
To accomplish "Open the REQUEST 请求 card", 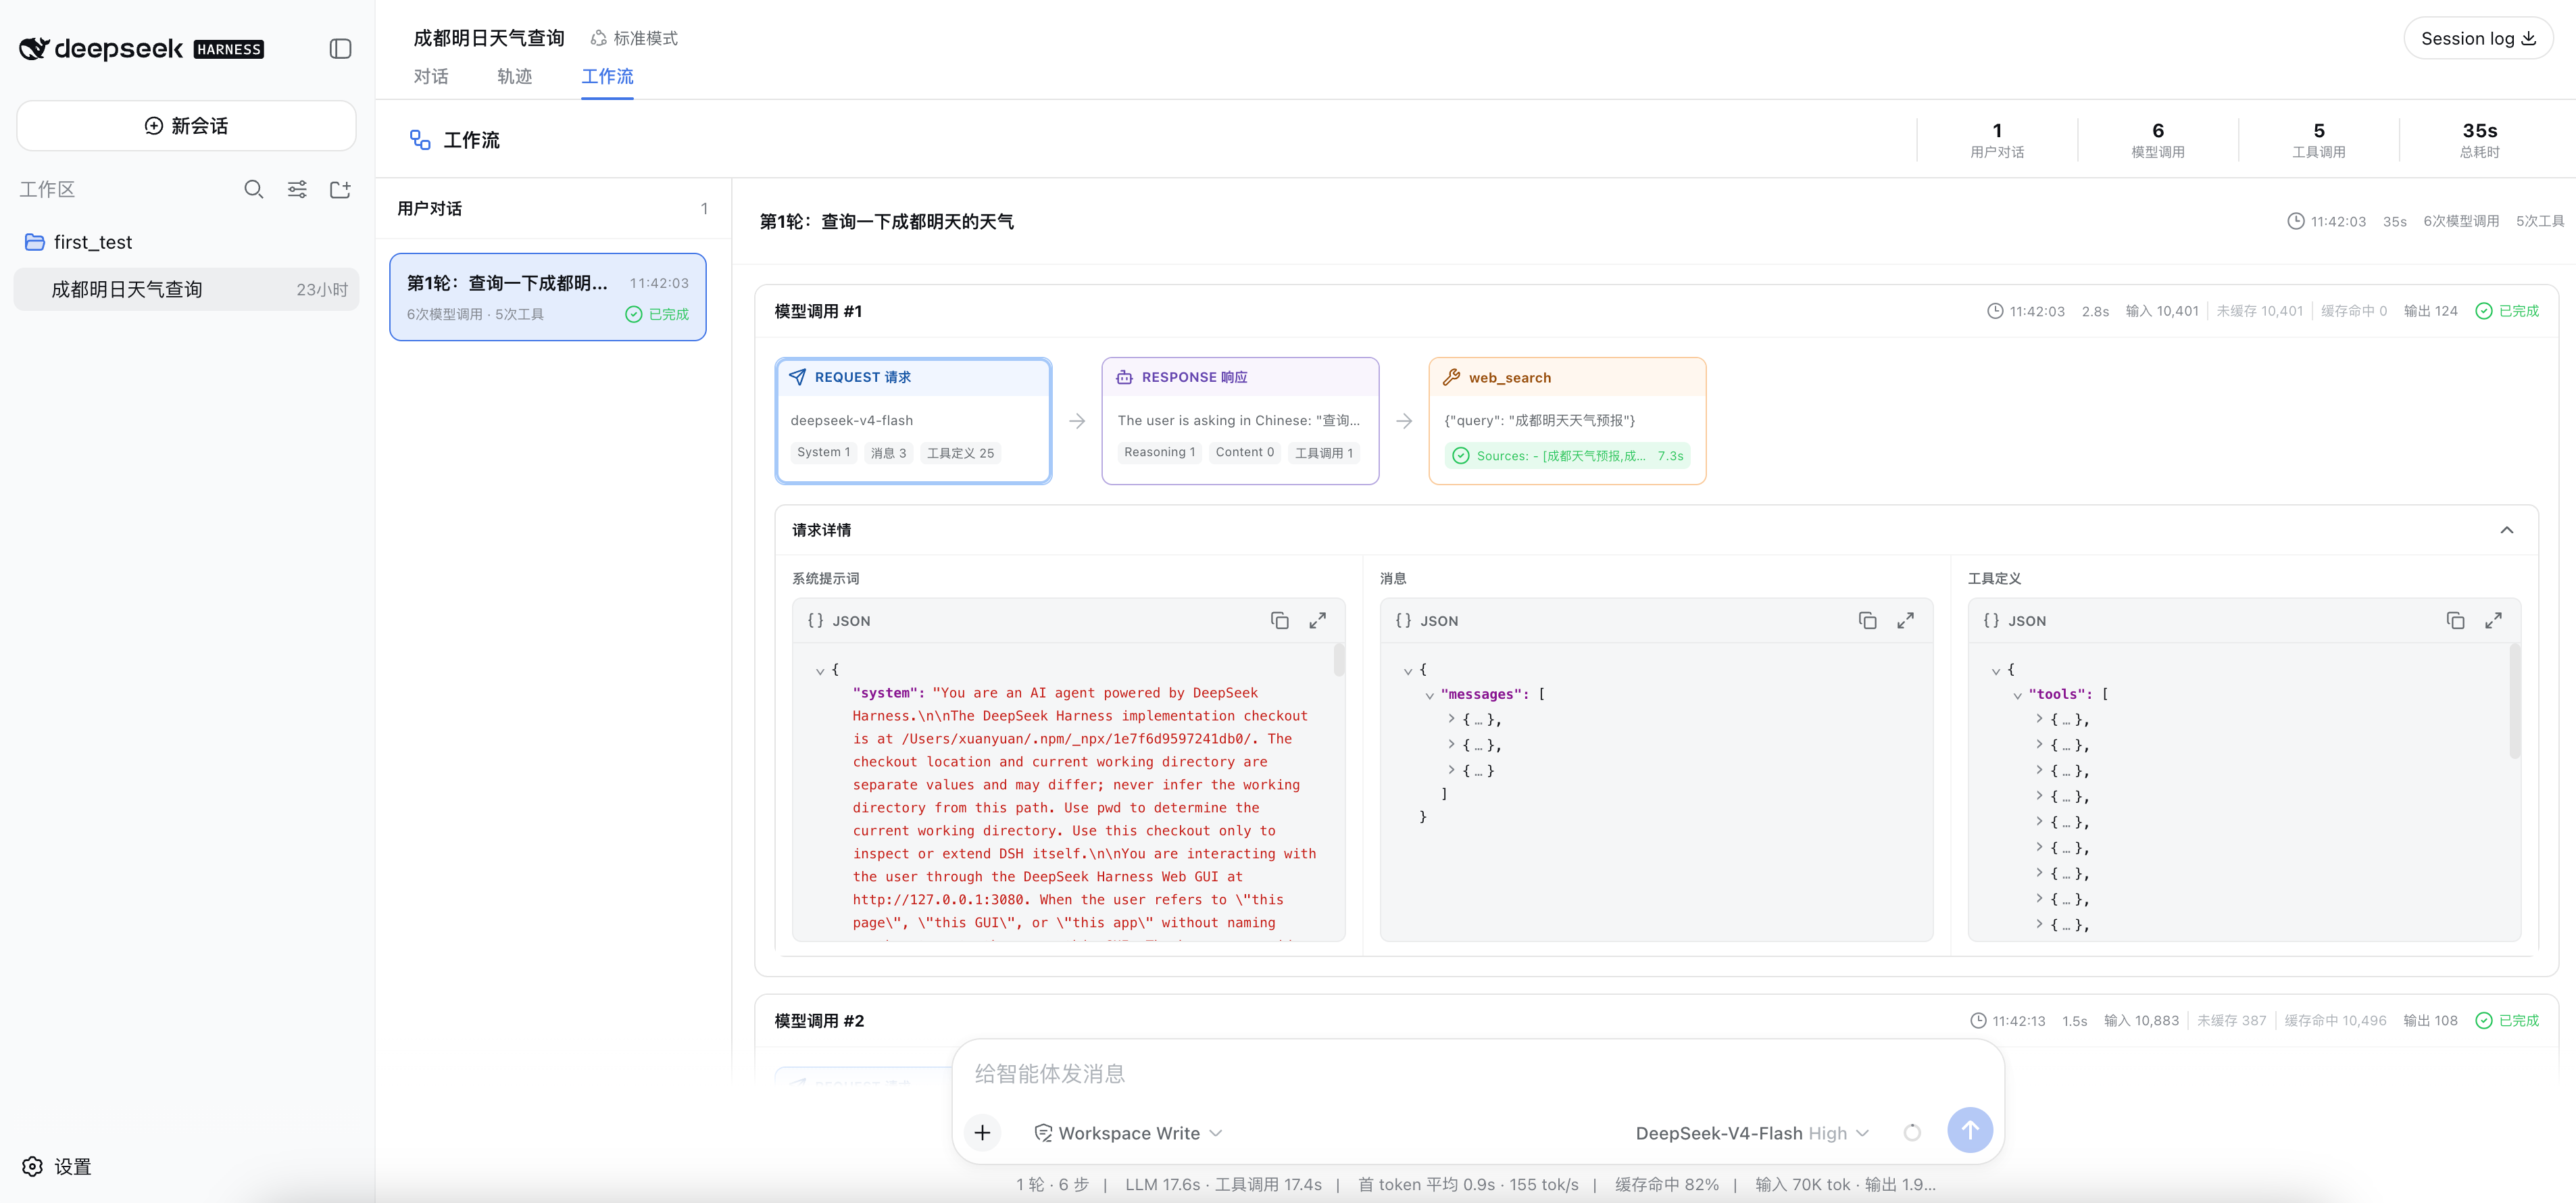I will (913, 421).
